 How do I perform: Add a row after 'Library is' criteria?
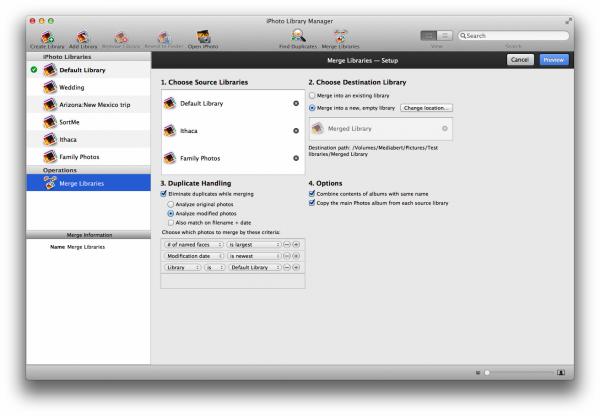[x=296, y=268]
